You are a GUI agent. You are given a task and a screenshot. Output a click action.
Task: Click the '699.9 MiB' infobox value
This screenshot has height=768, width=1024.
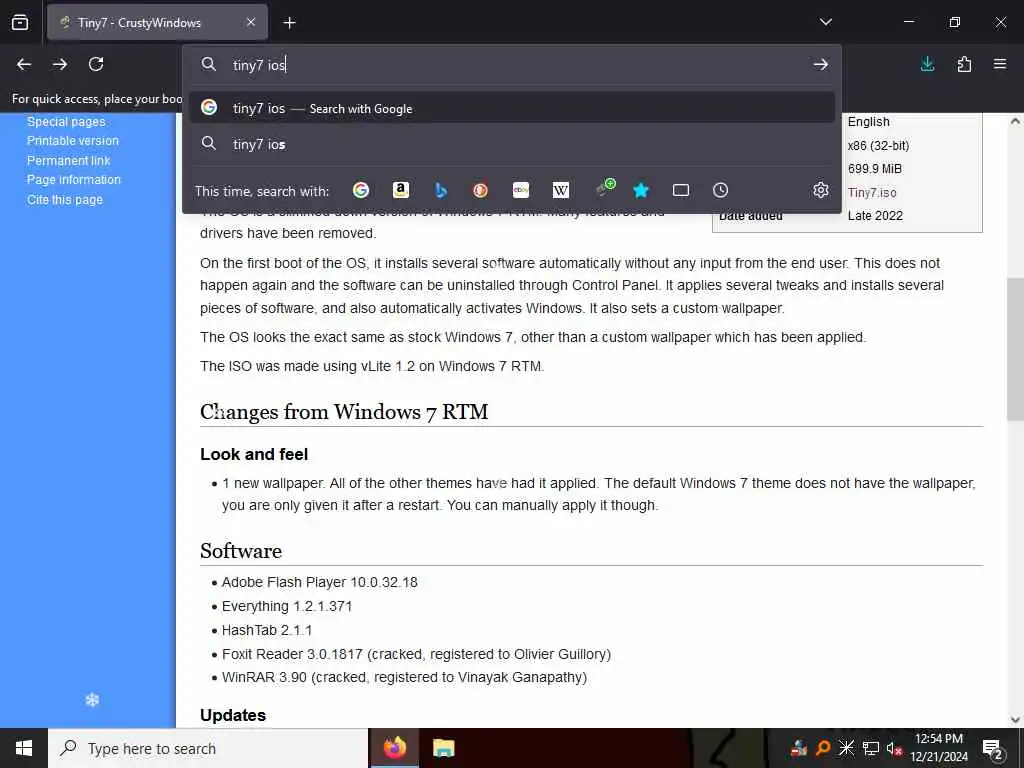(x=874, y=168)
